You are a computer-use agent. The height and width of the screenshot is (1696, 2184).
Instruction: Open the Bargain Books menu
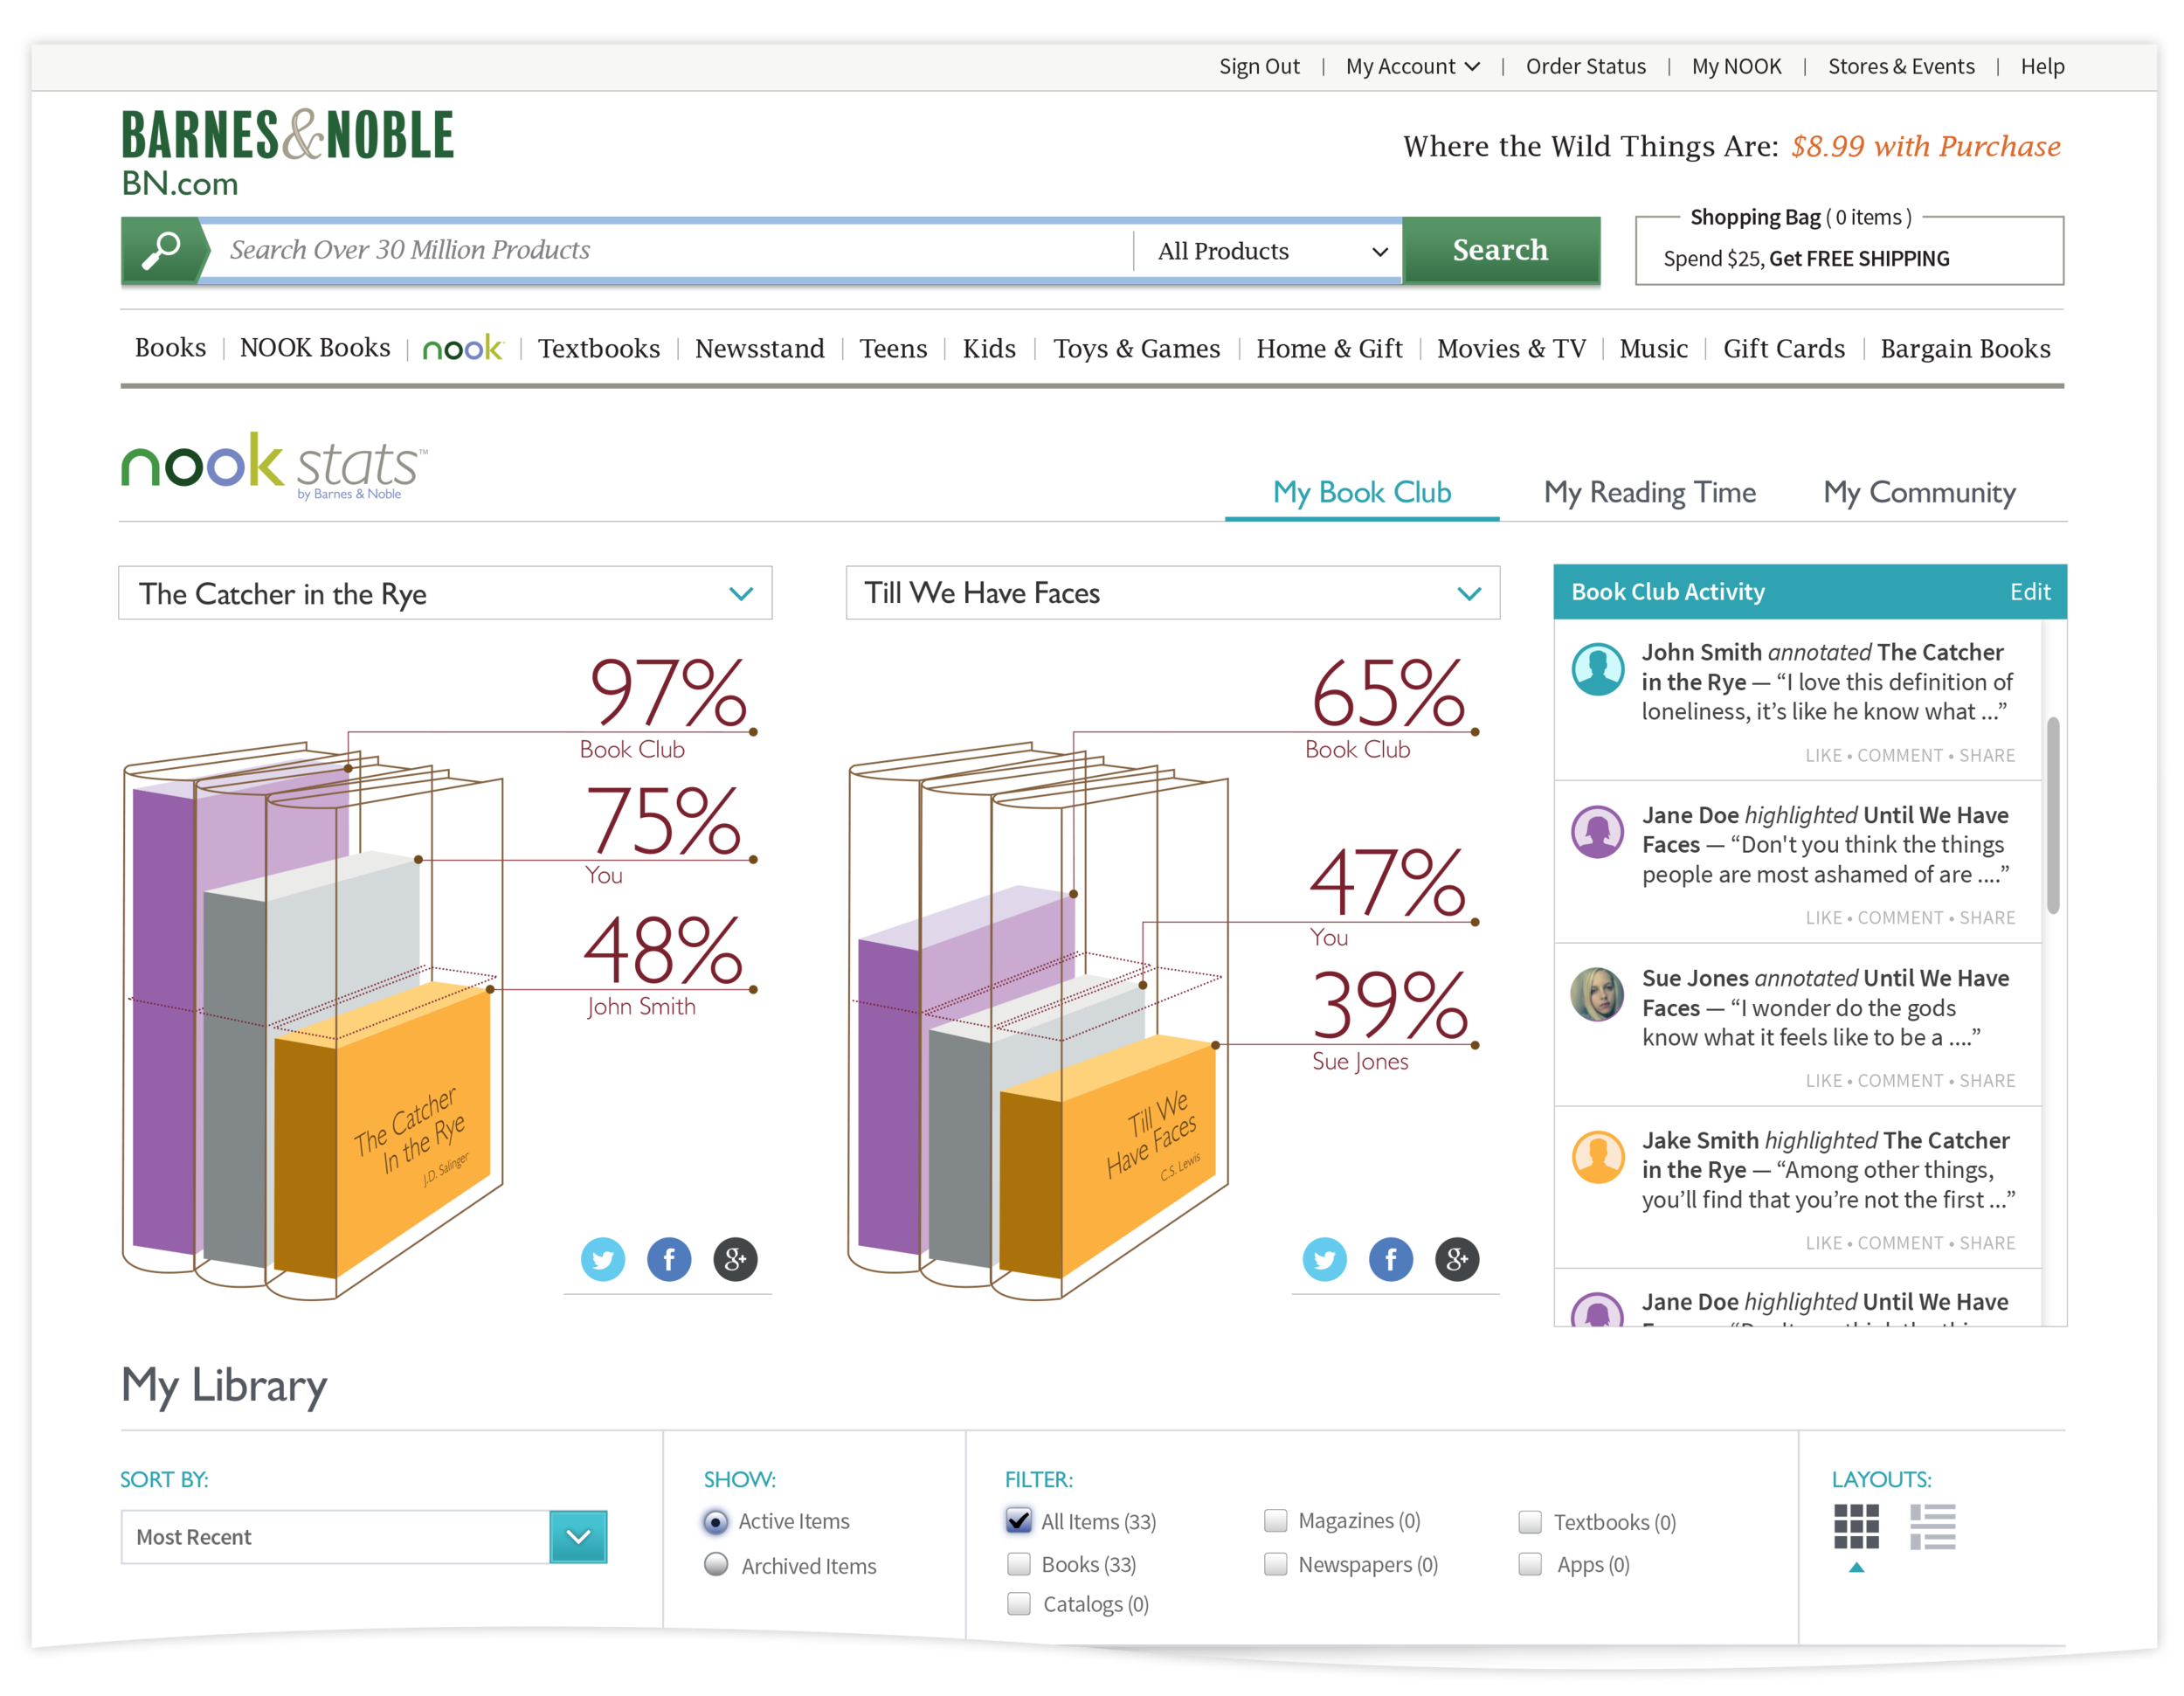(x=1965, y=348)
